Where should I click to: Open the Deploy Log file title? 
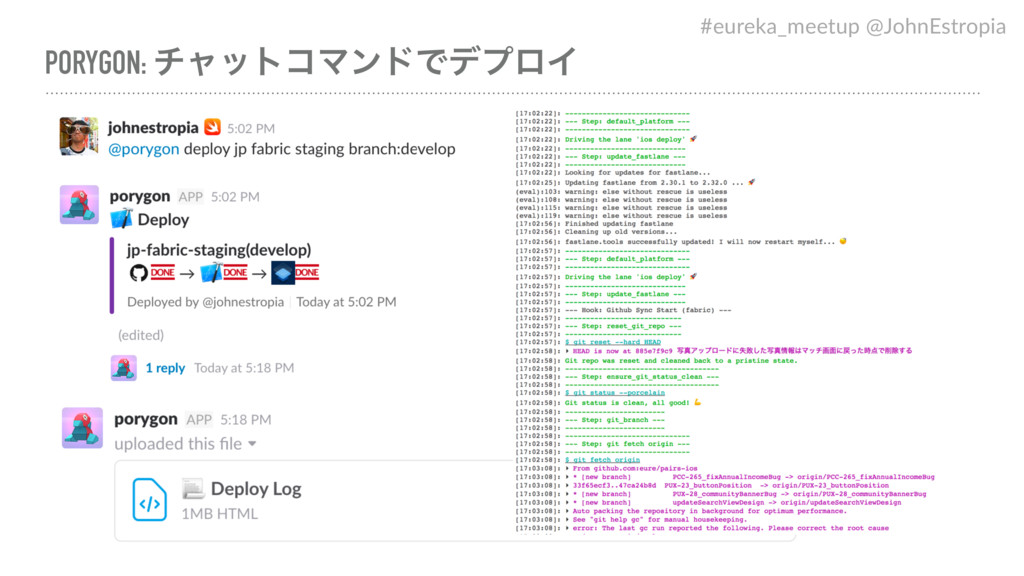[x=256, y=488]
